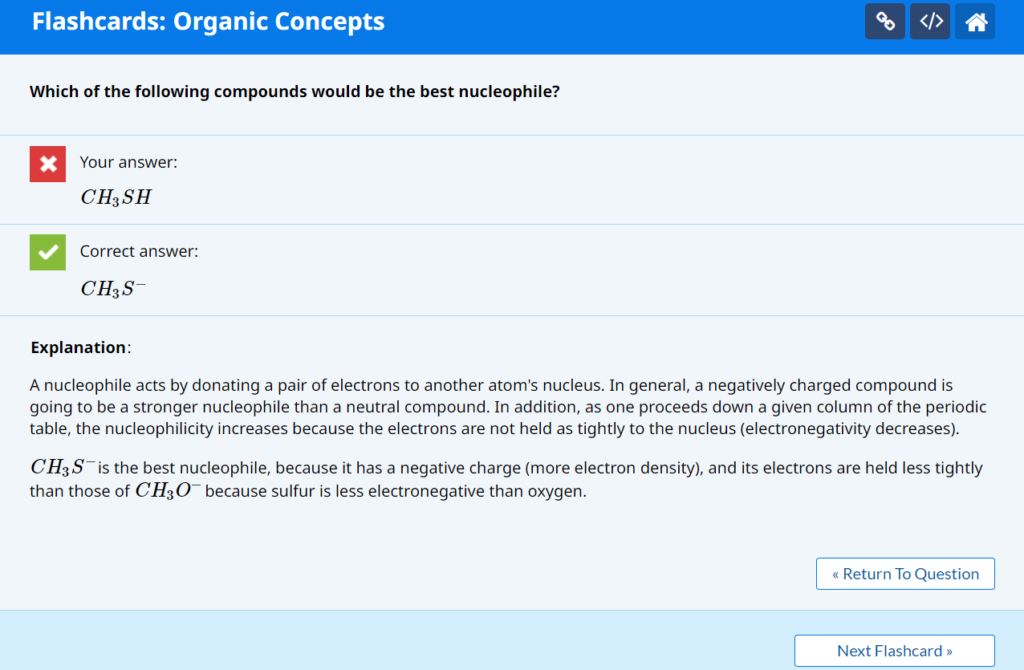The height and width of the screenshot is (670, 1024).
Task: Select the "Correct answer:" label
Action: tap(139, 251)
